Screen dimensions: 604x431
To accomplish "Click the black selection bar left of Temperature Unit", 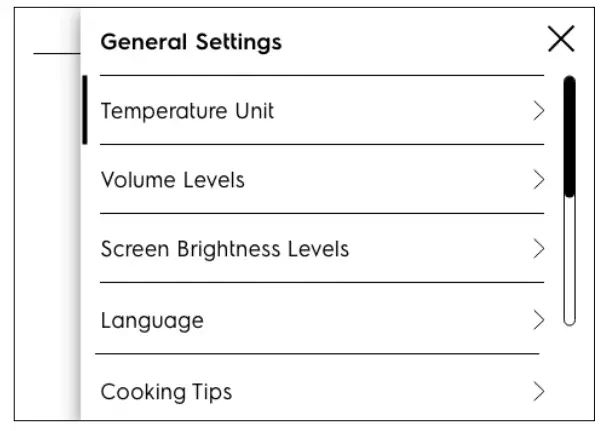I will click(x=85, y=110).
